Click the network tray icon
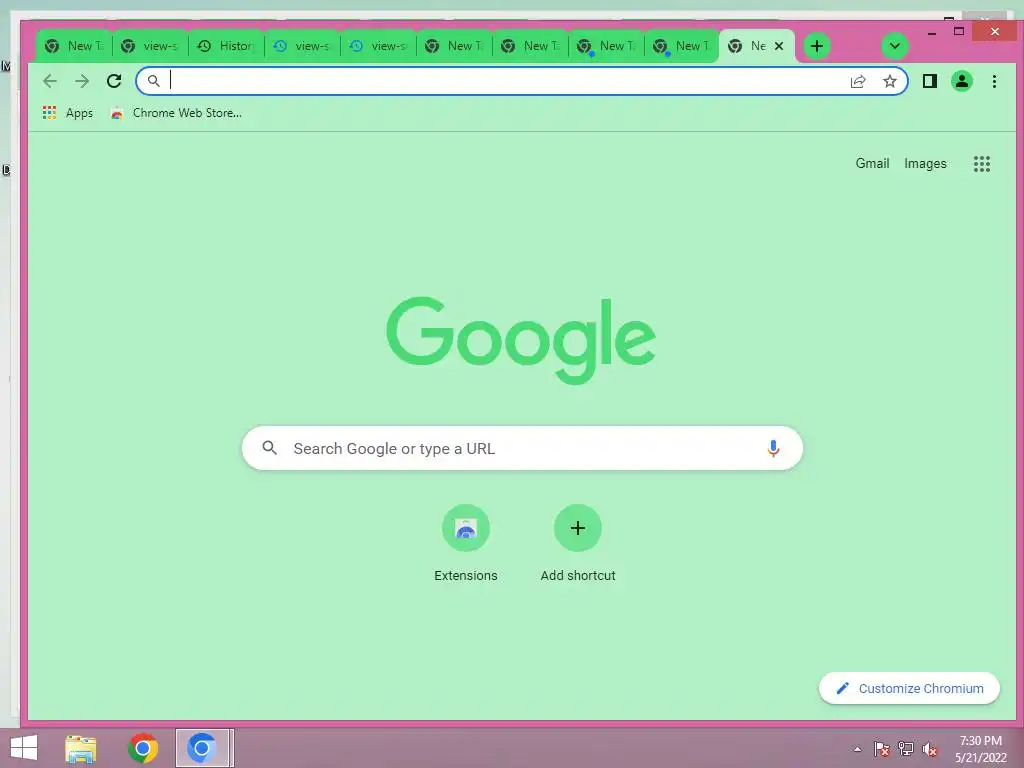The width and height of the screenshot is (1024, 768). (x=906, y=749)
